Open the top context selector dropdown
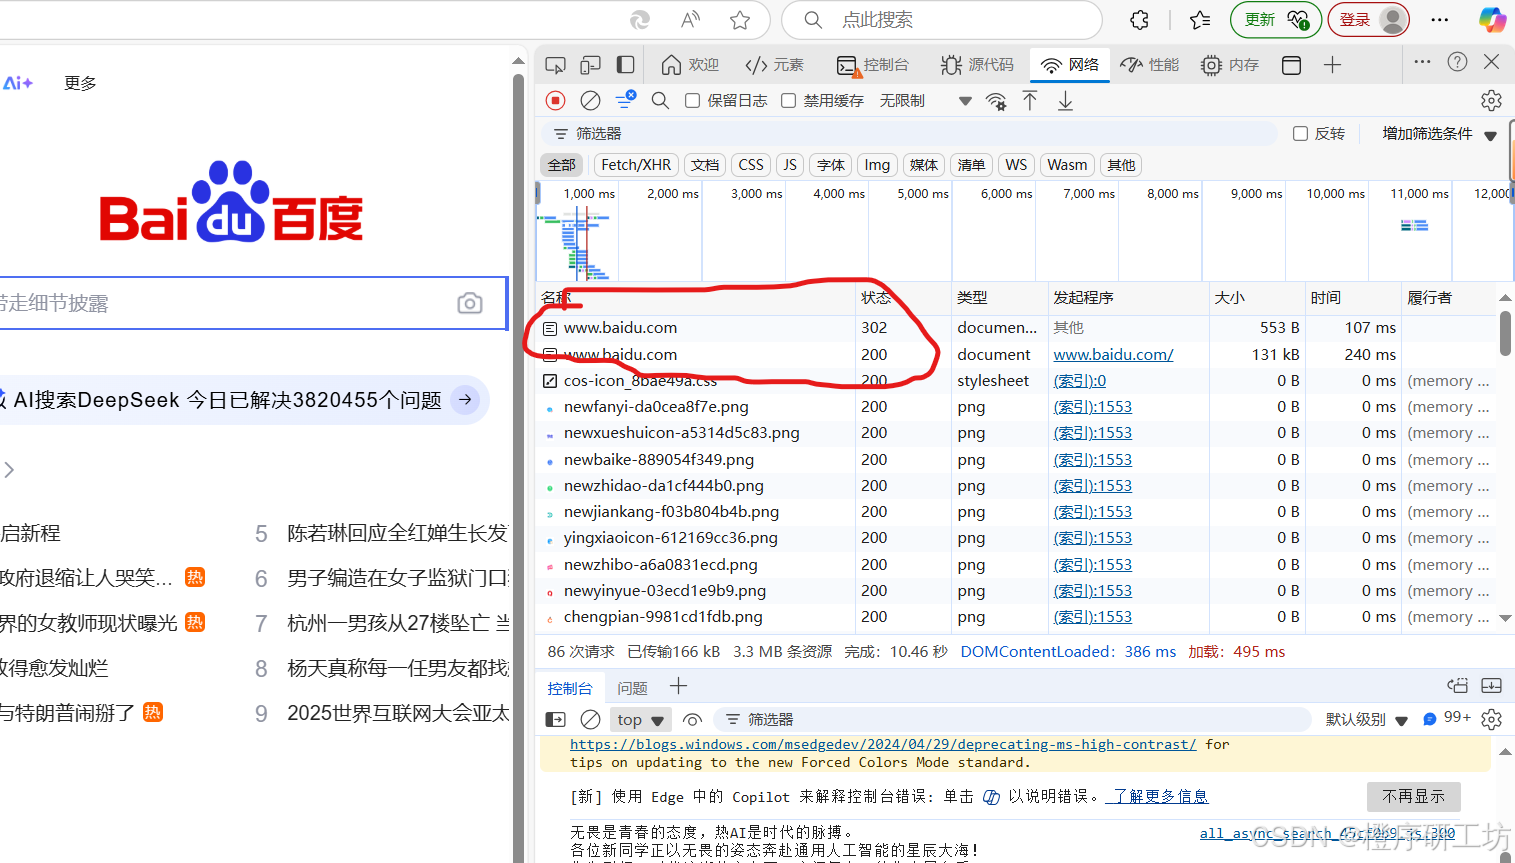Screen dimensions: 1515x863 (x=640, y=719)
